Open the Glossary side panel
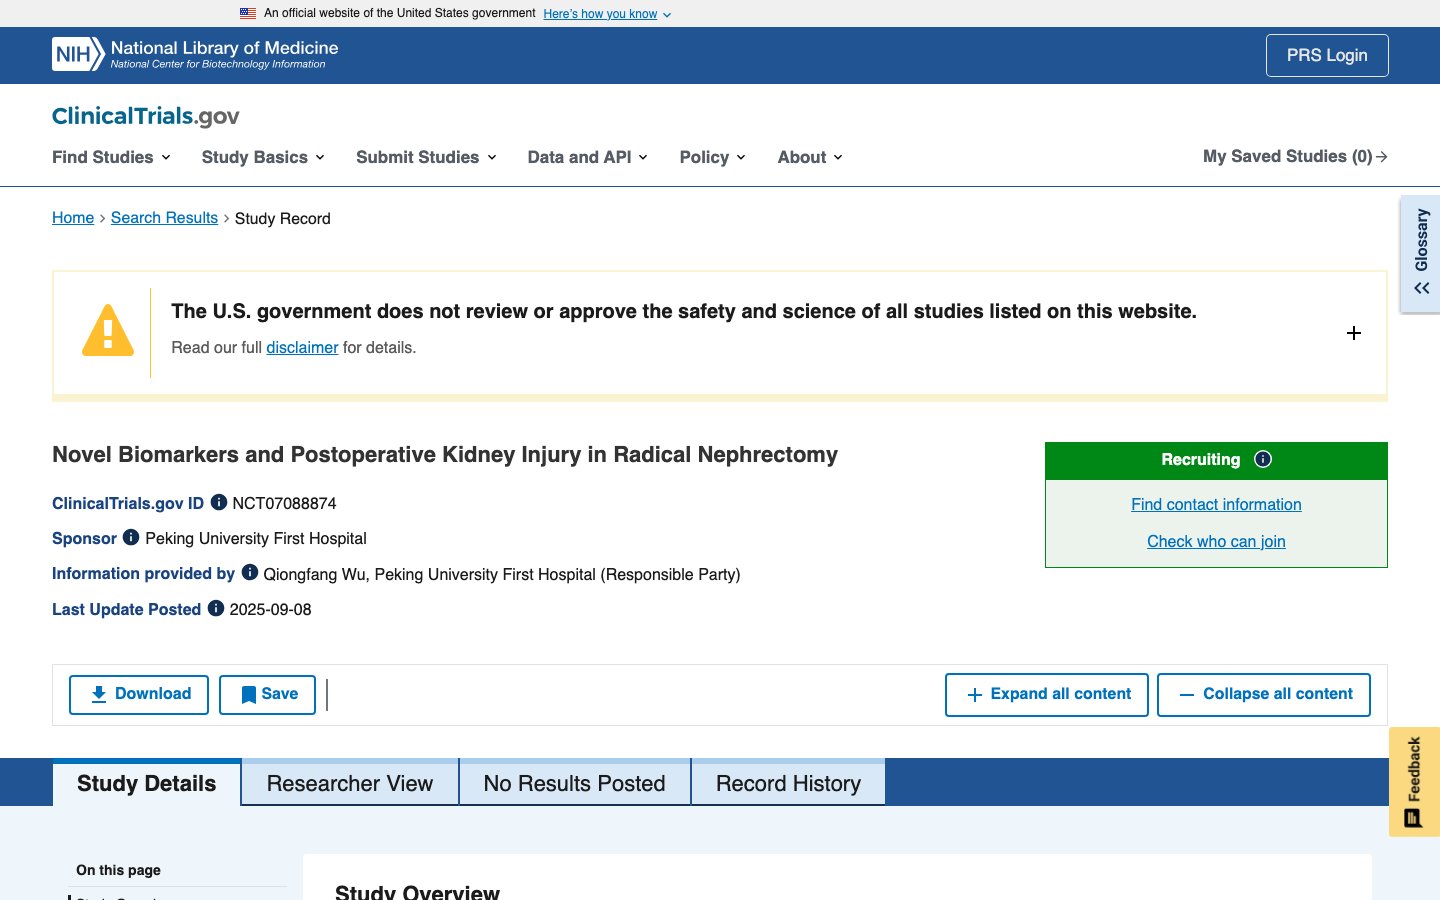Screen dimensions: 1440x900 (x=1421, y=254)
